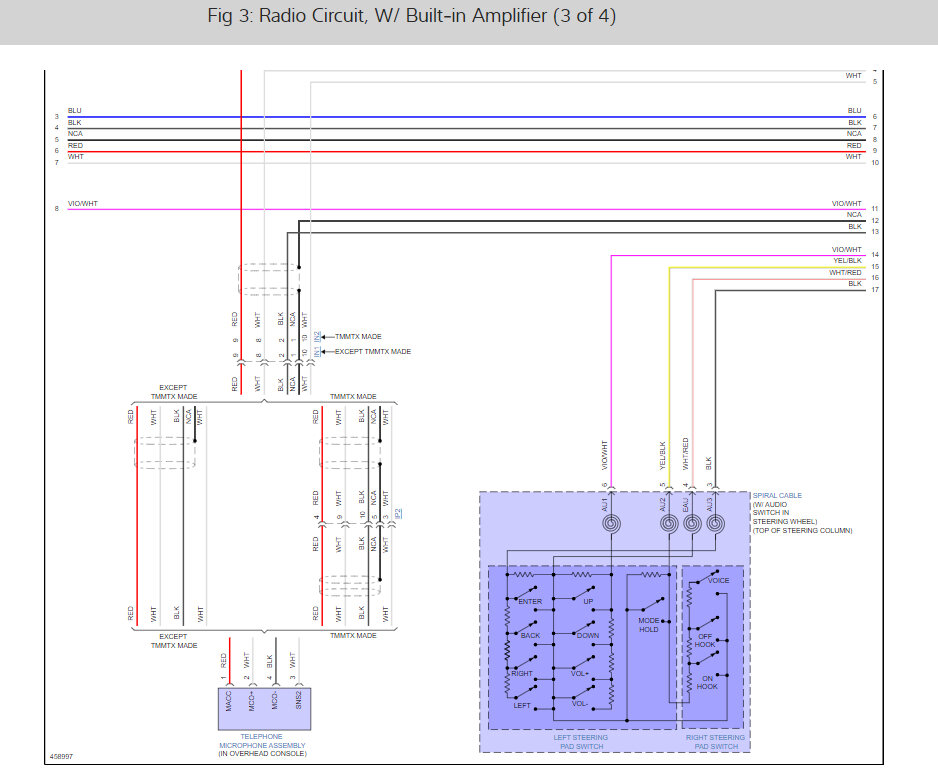Click the Left Steering Pad Switch label

coord(581,742)
